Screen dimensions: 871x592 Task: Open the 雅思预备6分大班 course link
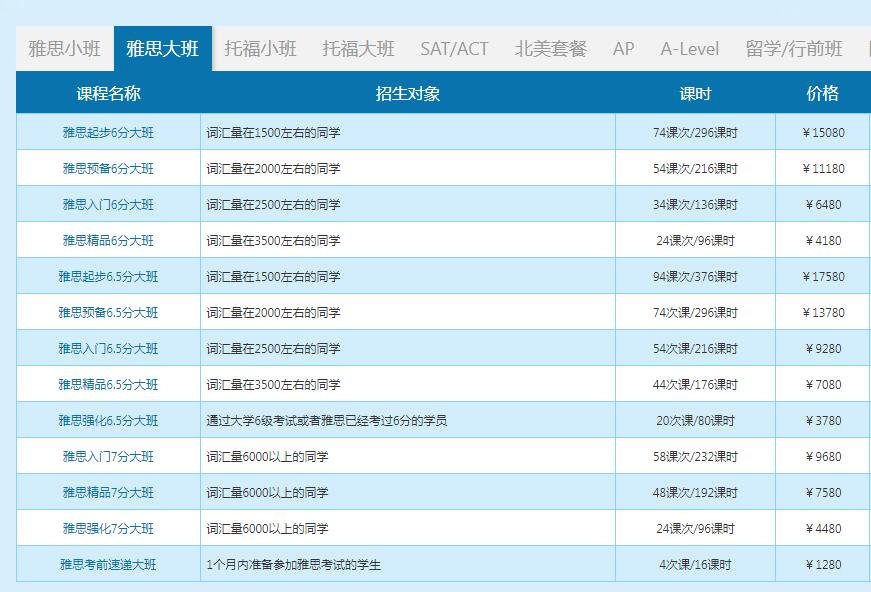click(108, 168)
